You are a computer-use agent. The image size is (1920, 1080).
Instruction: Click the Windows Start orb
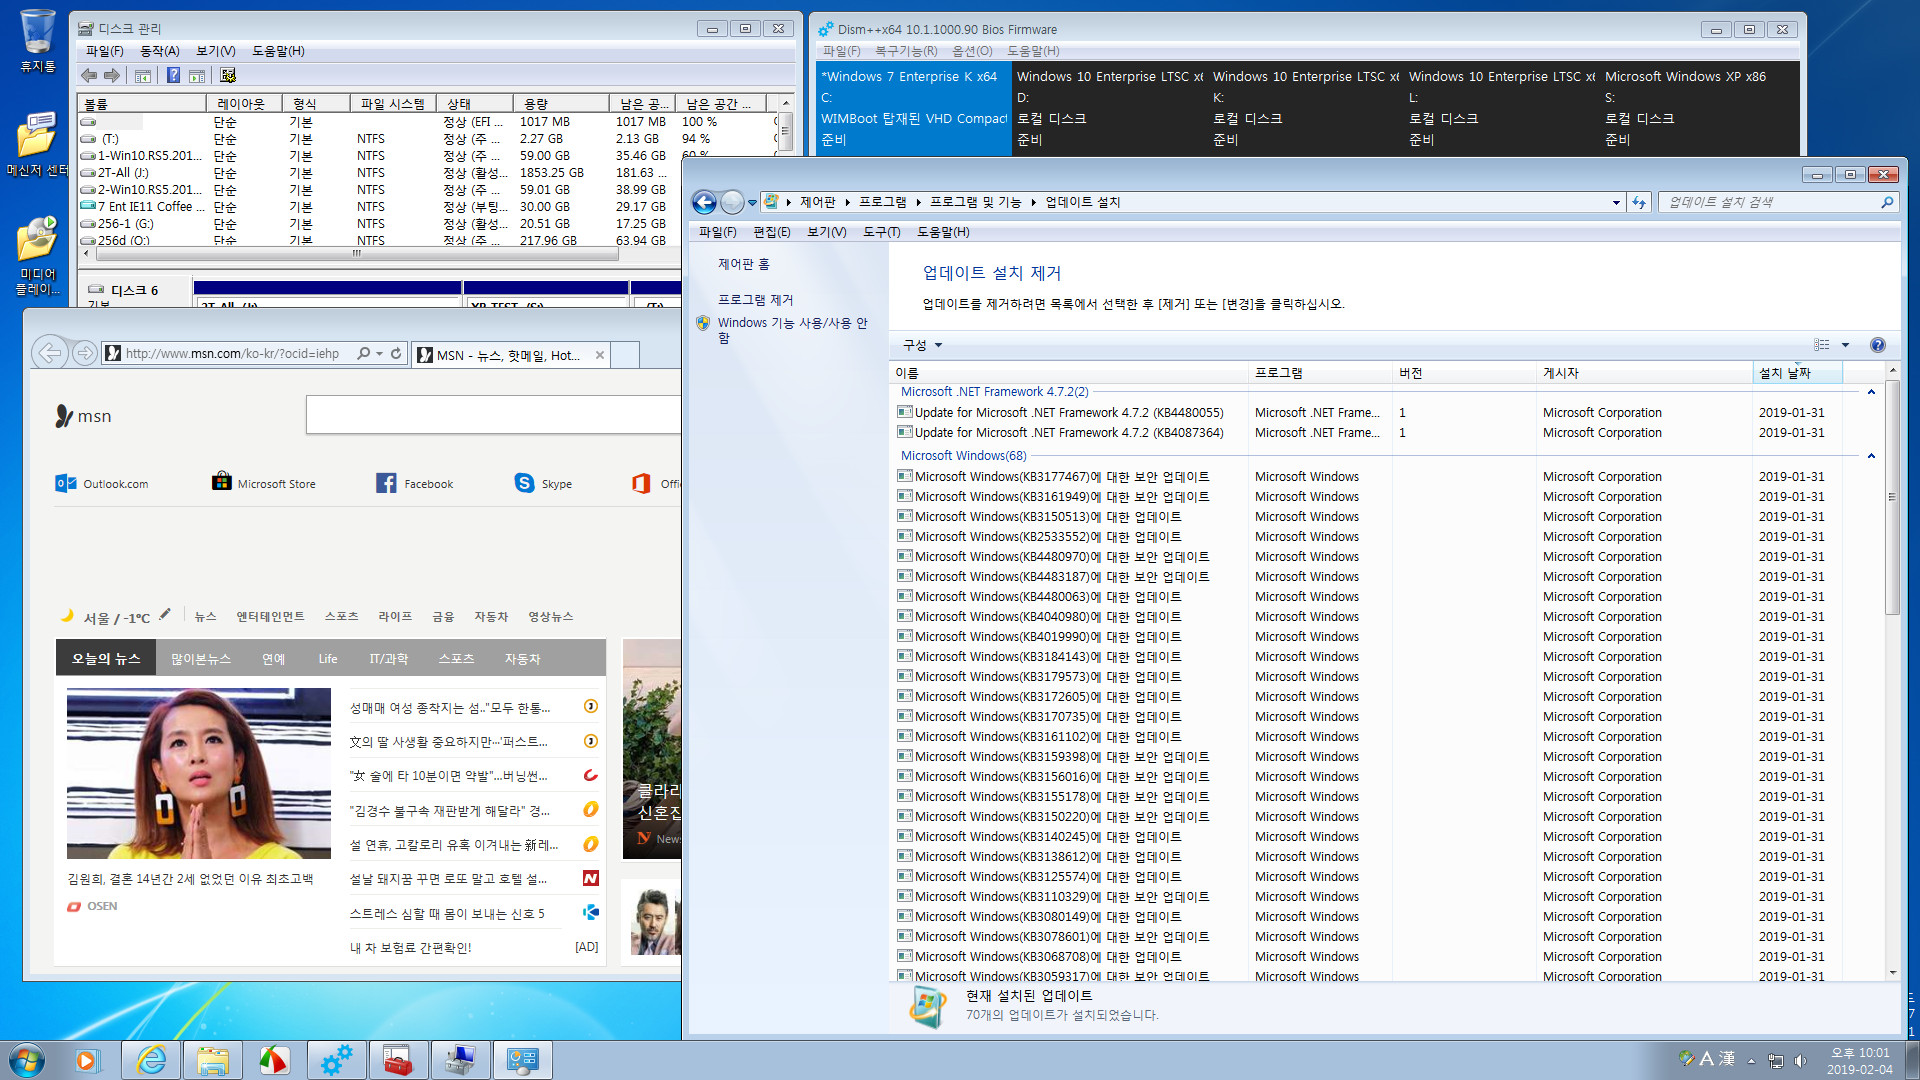pos(27,1060)
